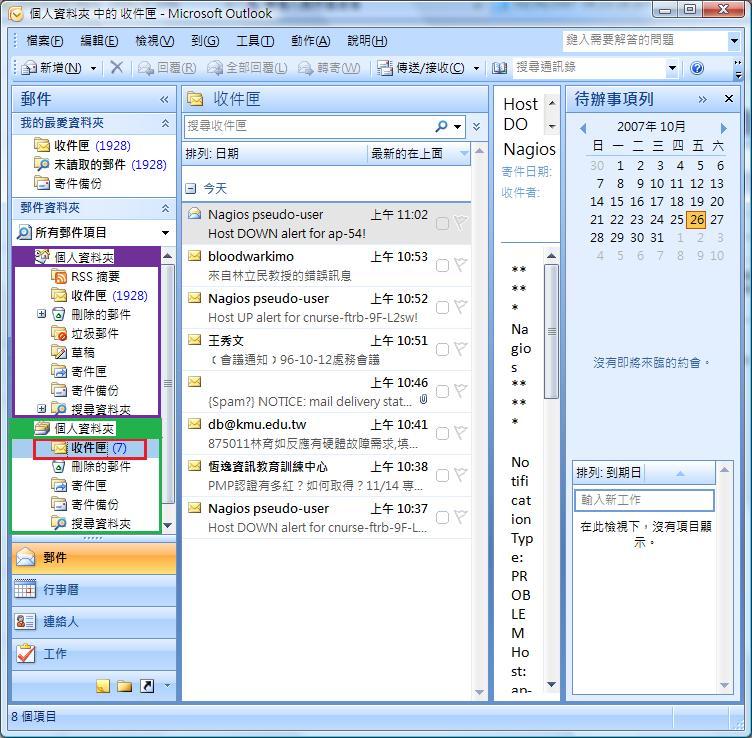The width and height of the screenshot is (752, 738).
Task: Select Unread Mail (1928) favorite folder
Action: click(100, 164)
